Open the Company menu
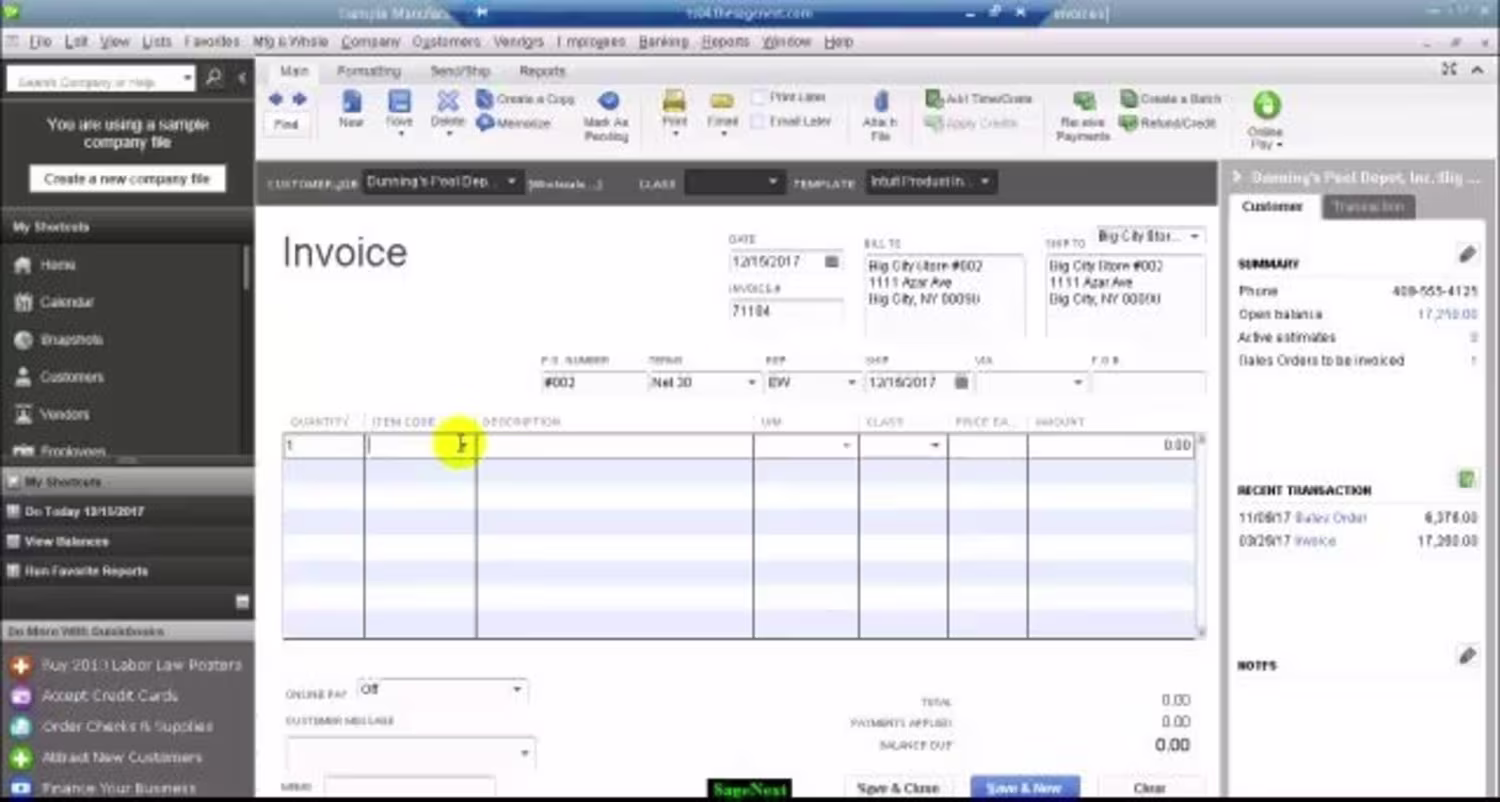 tap(370, 42)
